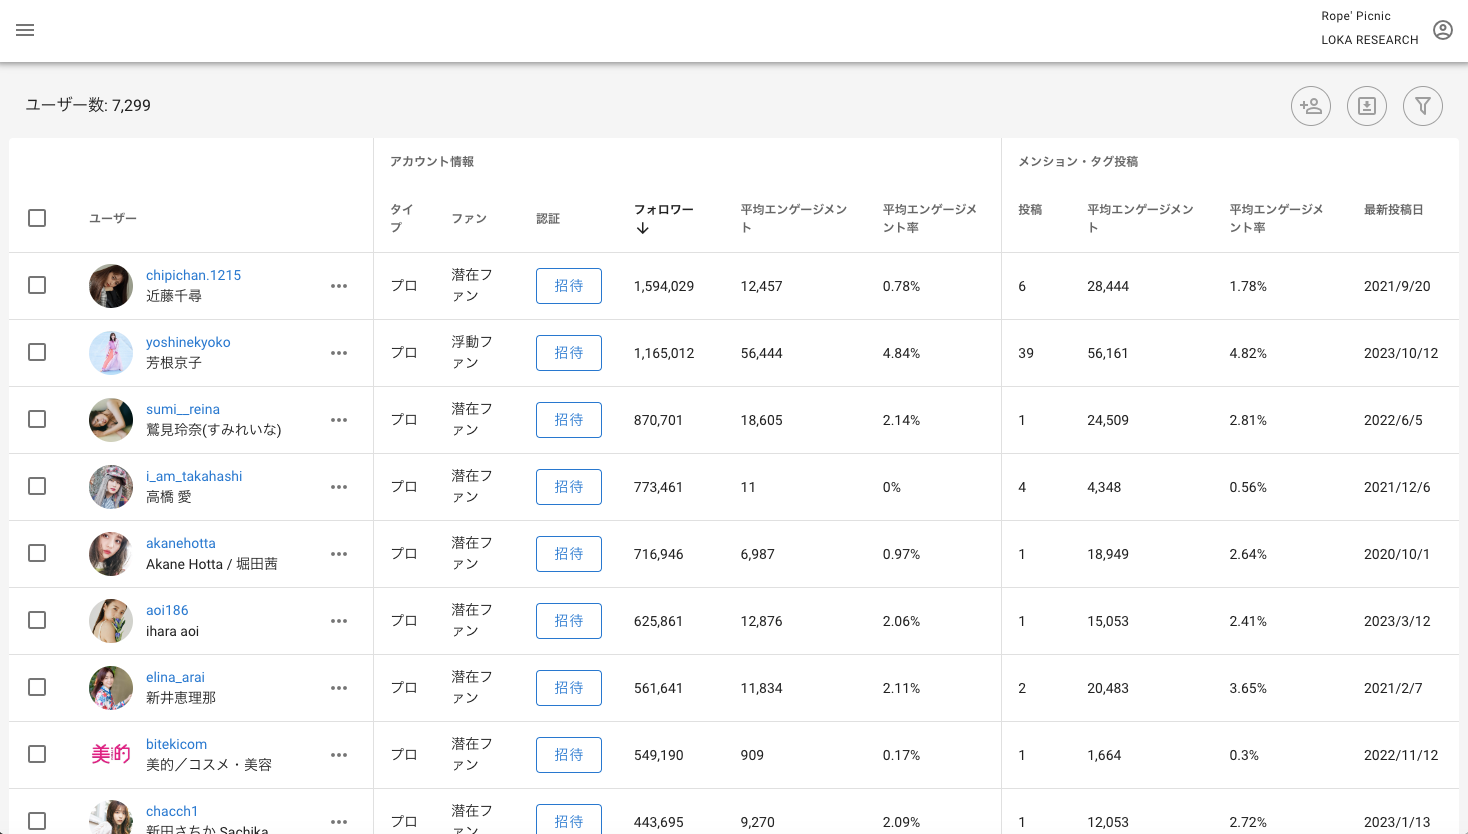The height and width of the screenshot is (834, 1468).
Task: Click the yoshinekyoko avatar thumbnail
Action: coord(111,353)
